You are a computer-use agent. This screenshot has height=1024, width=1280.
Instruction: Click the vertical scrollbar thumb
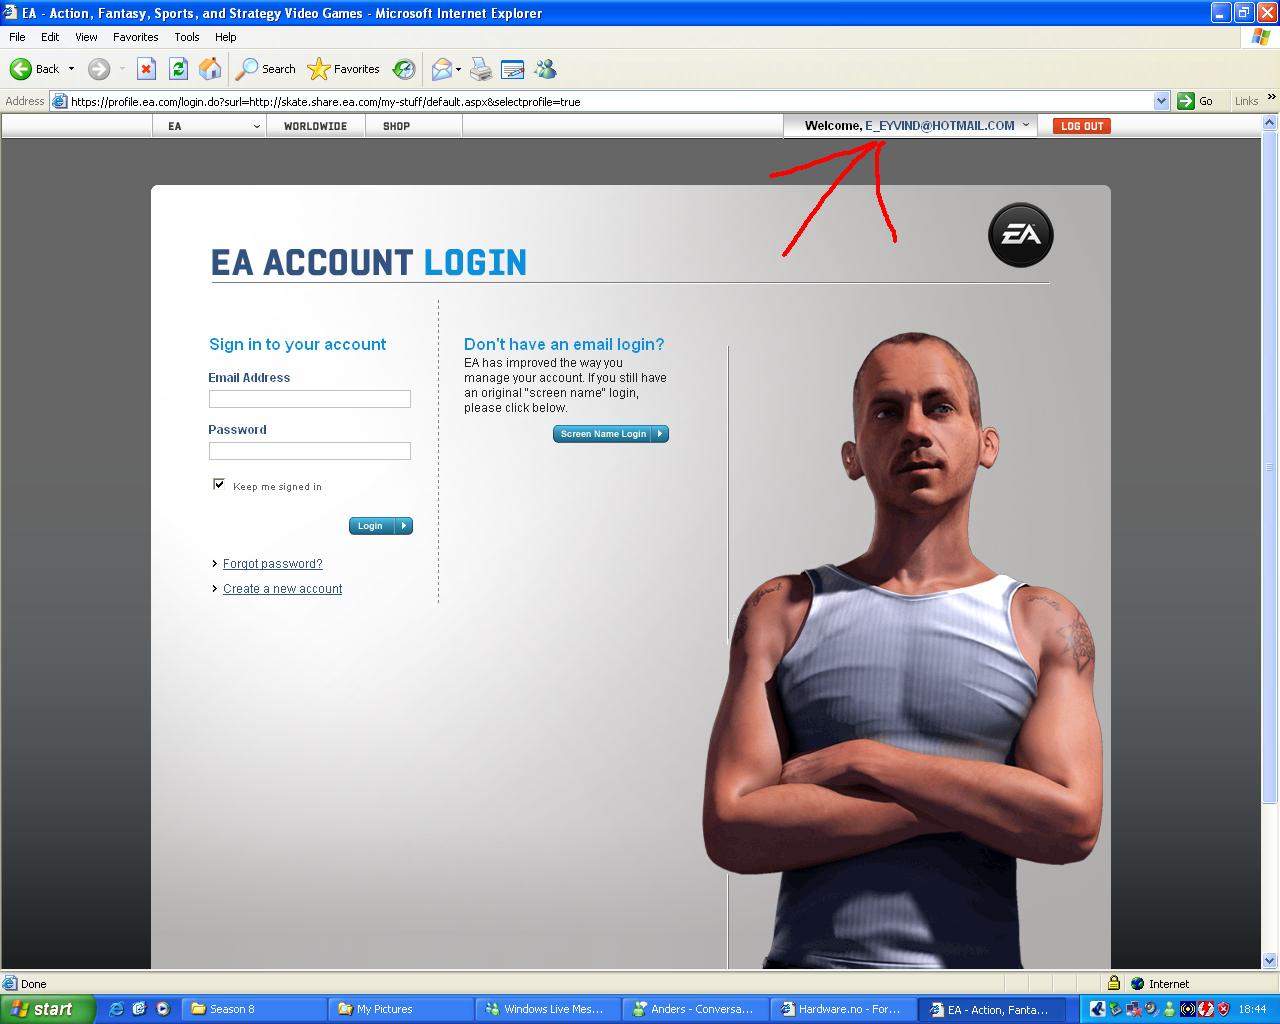[1270, 467]
